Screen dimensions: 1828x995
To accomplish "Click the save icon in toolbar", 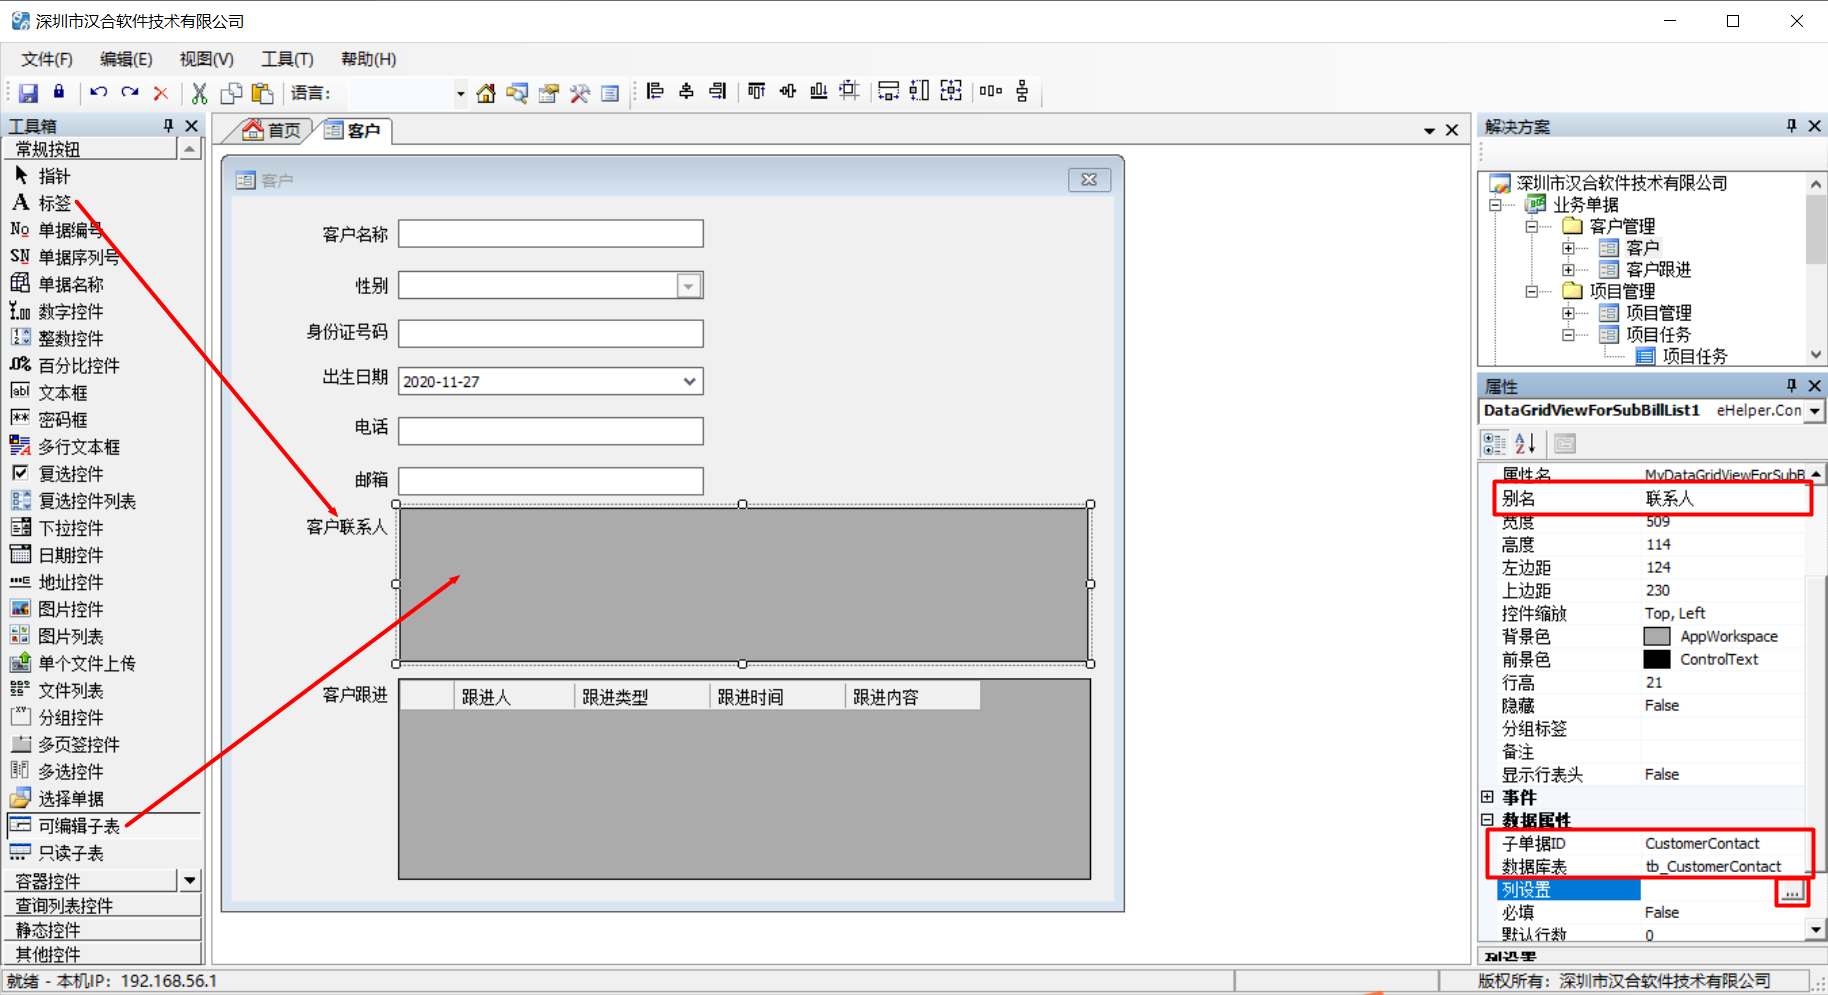I will point(28,93).
